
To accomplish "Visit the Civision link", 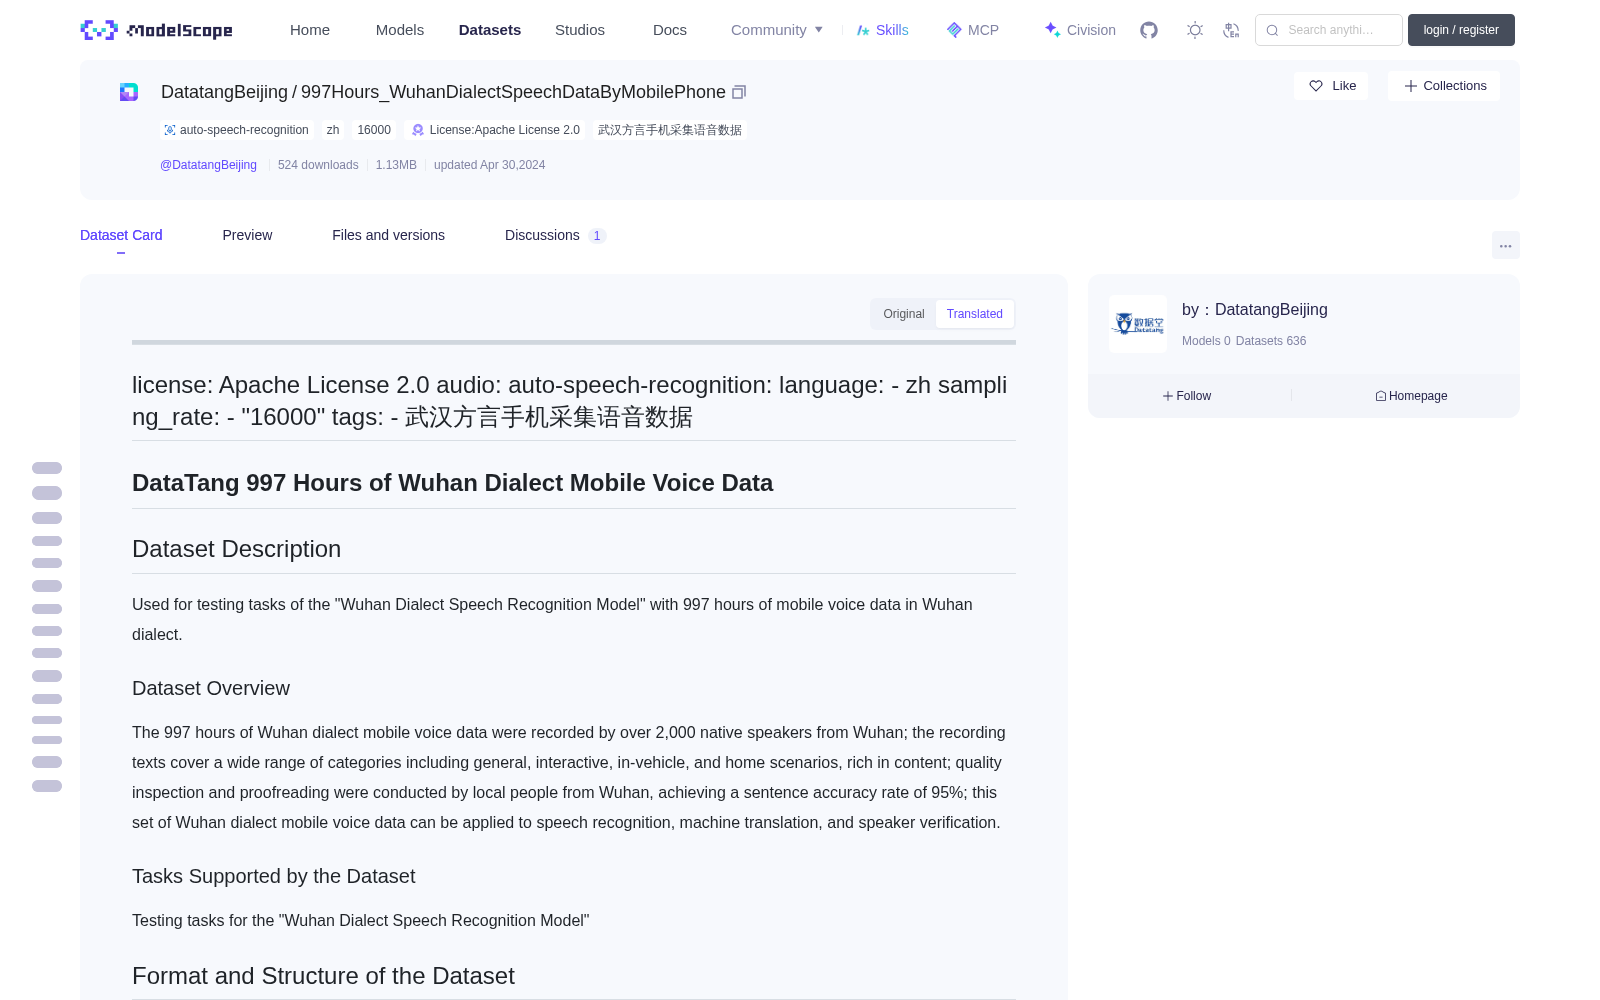I will click(x=1080, y=30).
